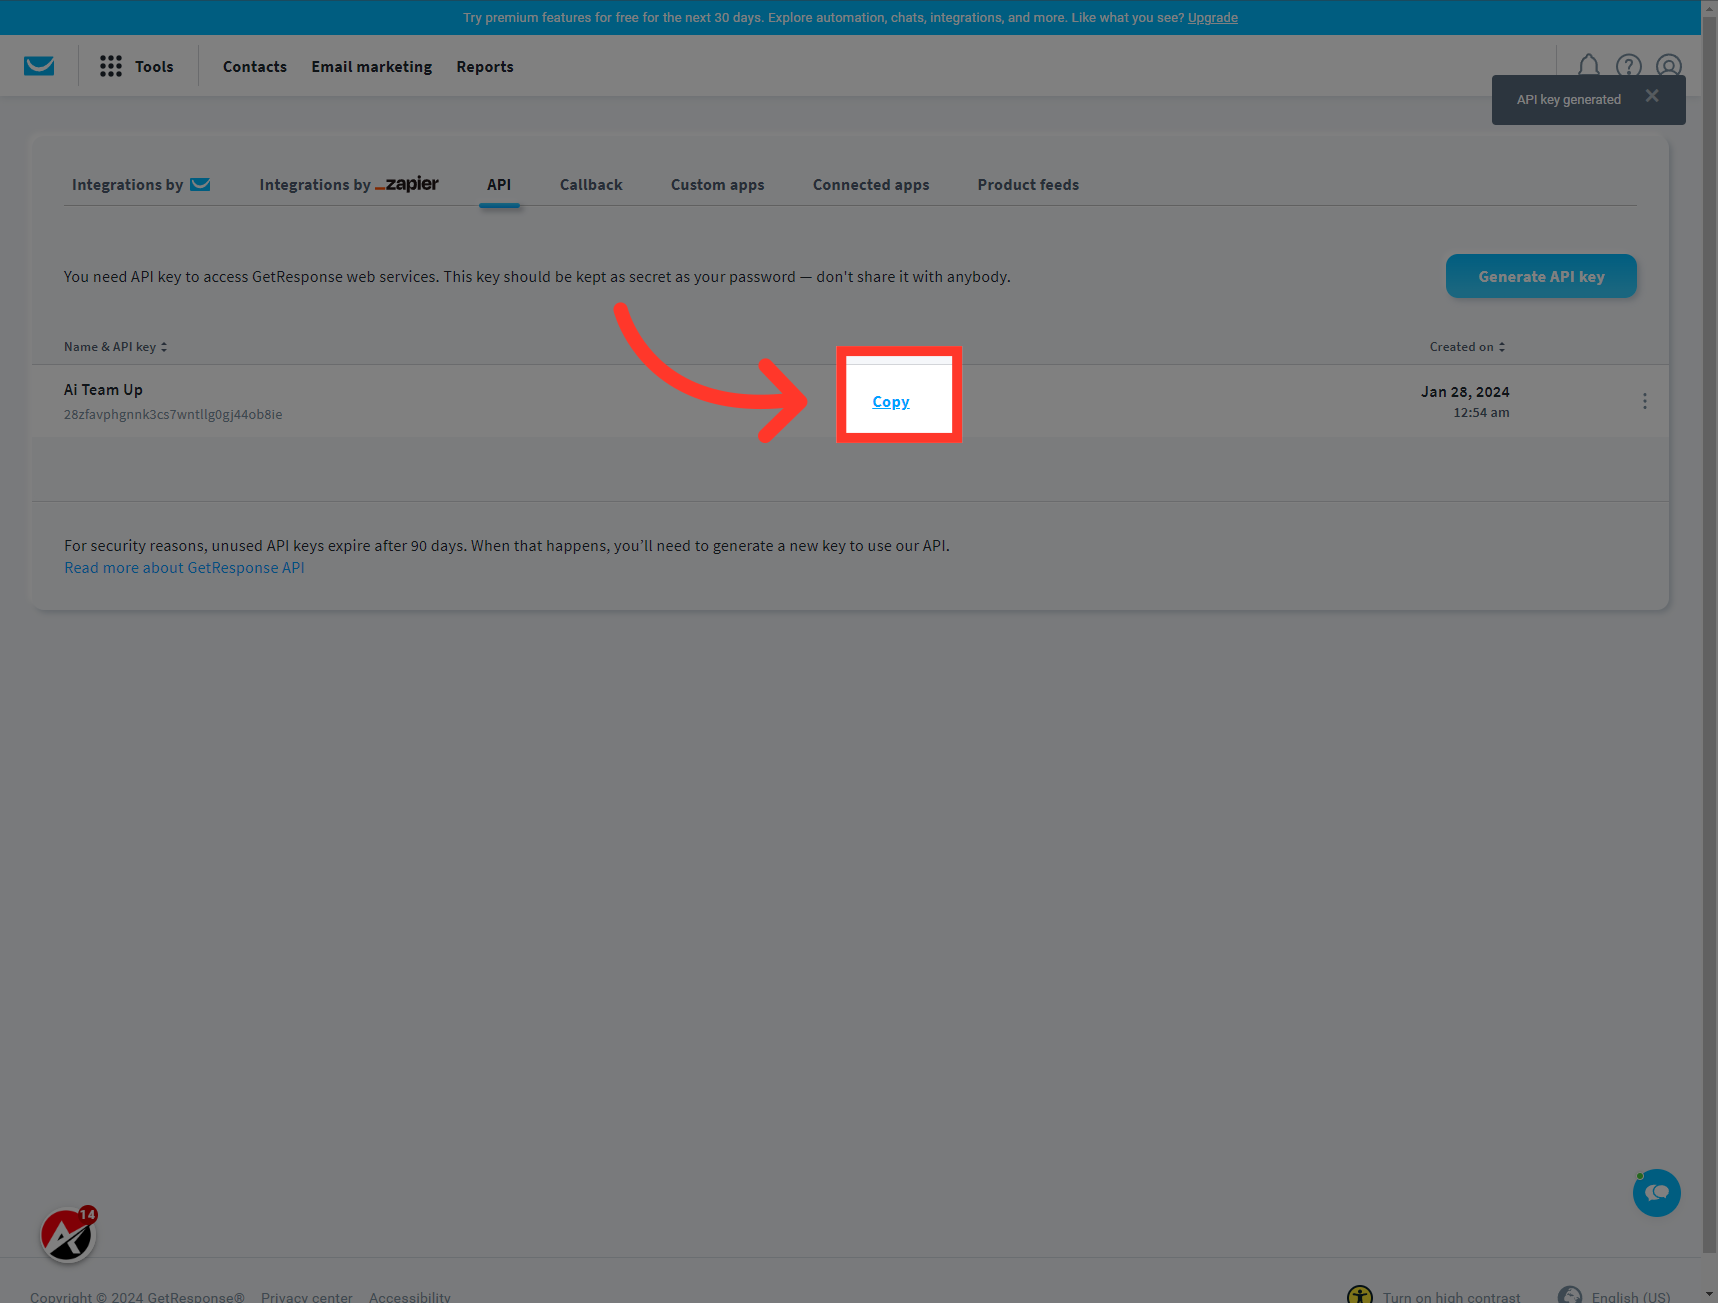The height and width of the screenshot is (1303, 1718).
Task: Select the API tab
Action: pyautogui.click(x=499, y=185)
